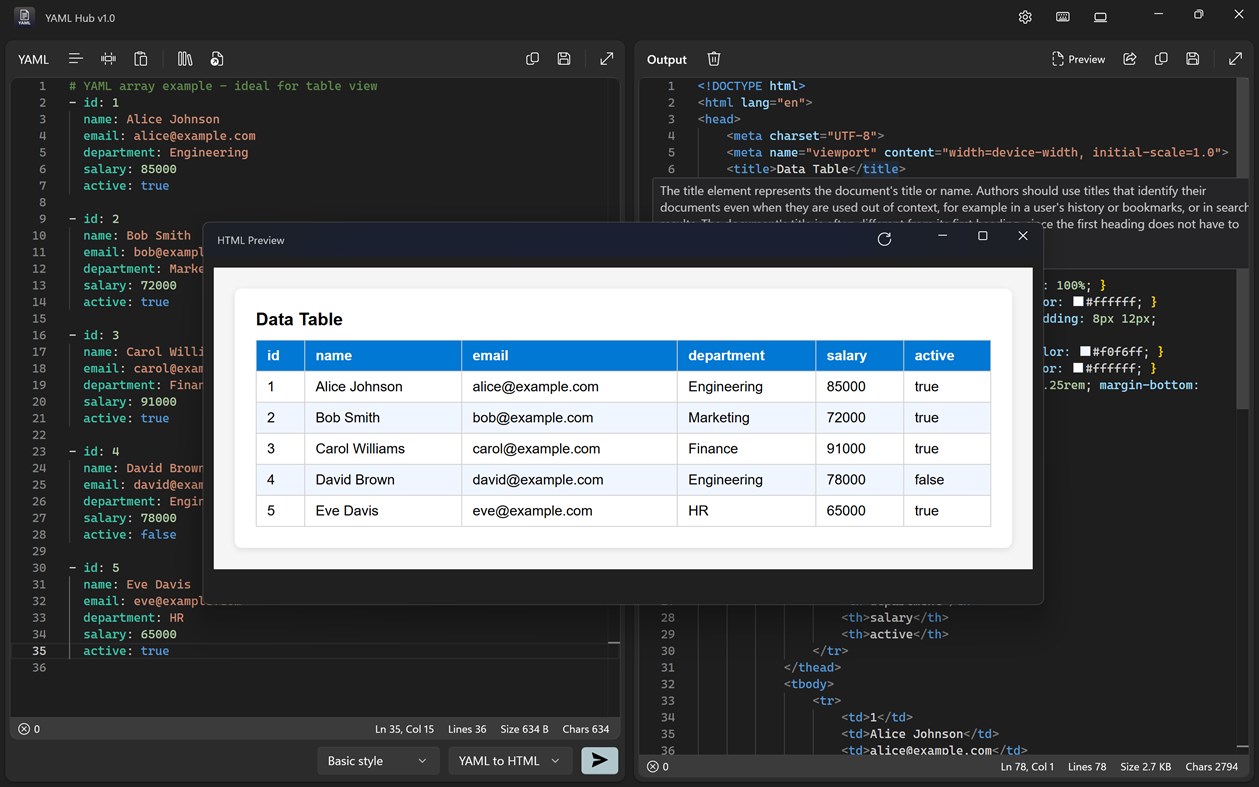Click the share/export icon in Output toolbar
The height and width of the screenshot is (787, 1259).
[x=1130, y=59]
